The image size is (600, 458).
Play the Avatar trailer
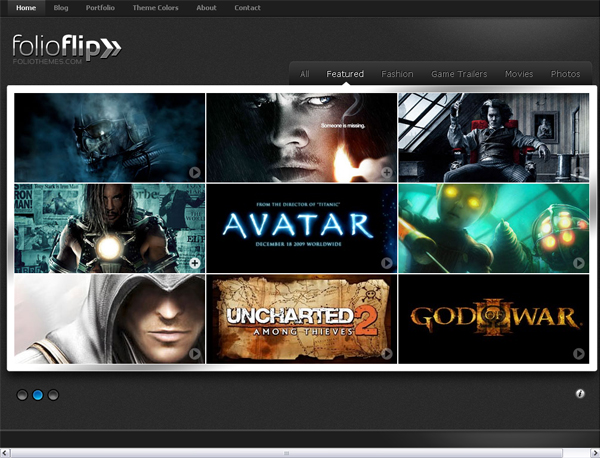(x=387, y=263)
